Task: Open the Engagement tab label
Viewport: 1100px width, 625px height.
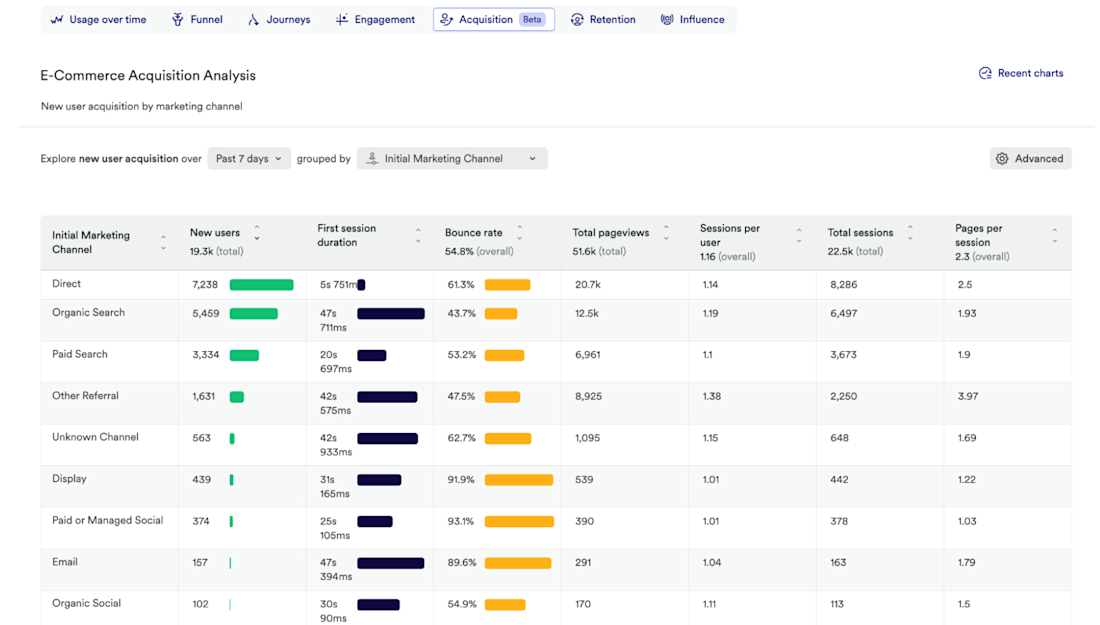Action: tap(384, 20)
